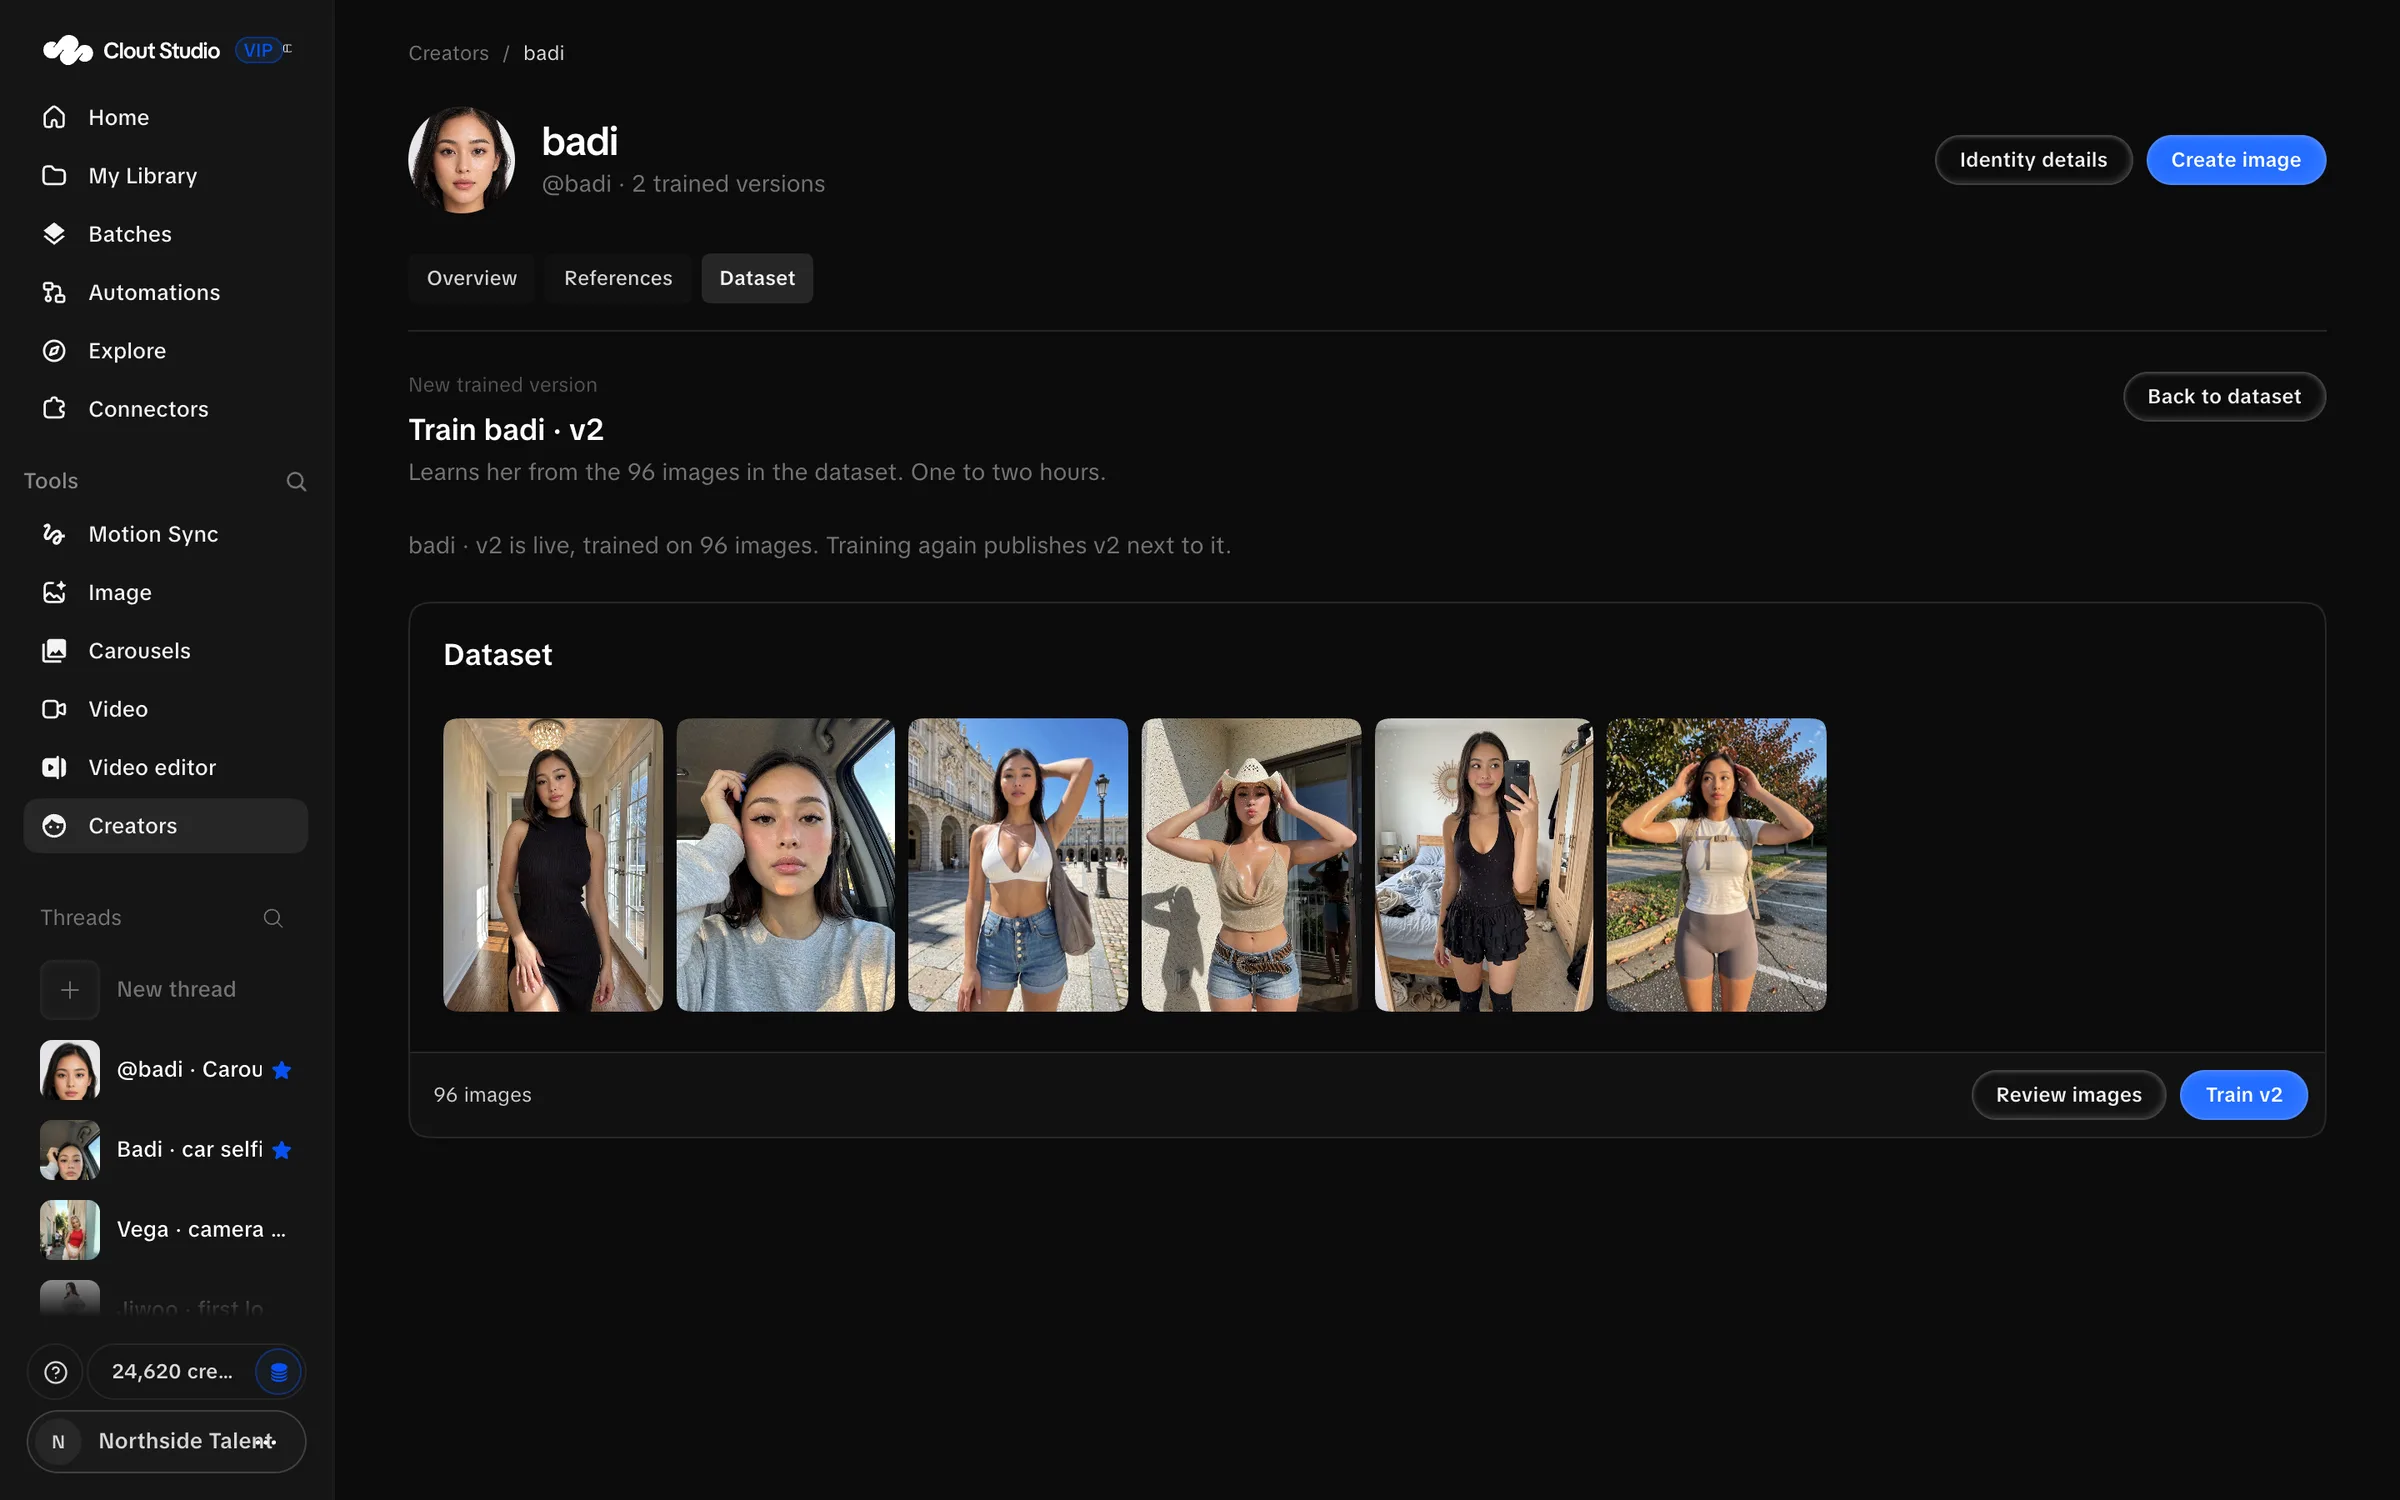Screen dimensions: 2400x1500
Task: Search threads with the magnifier icon
Action: coord(273,918)
